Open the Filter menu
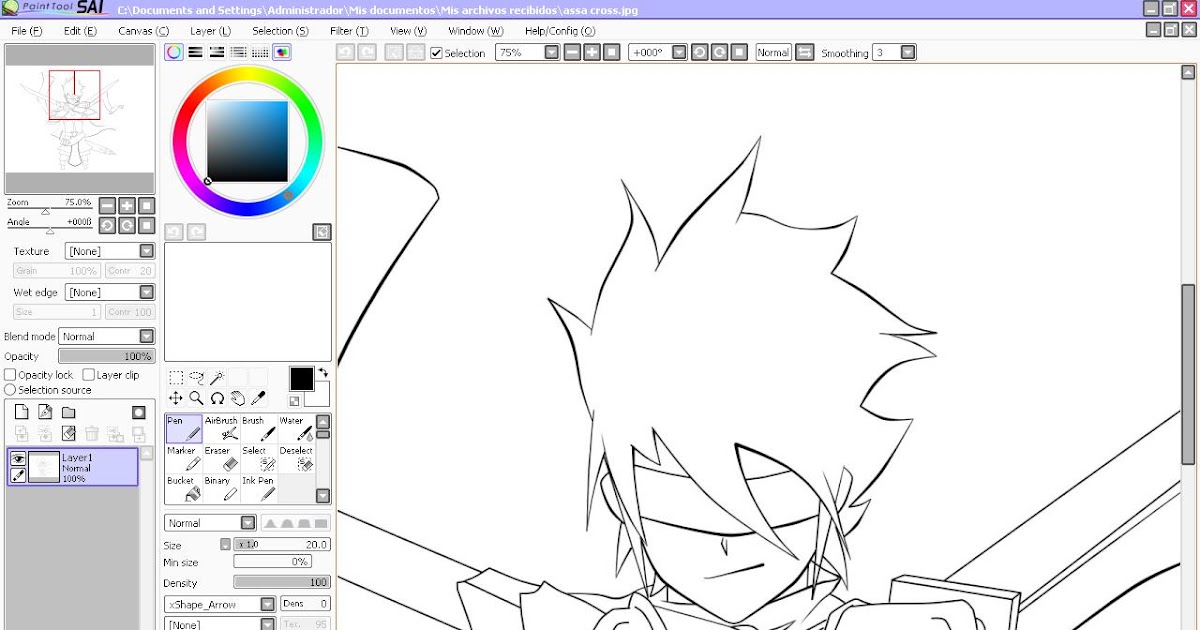 point(349,31)
